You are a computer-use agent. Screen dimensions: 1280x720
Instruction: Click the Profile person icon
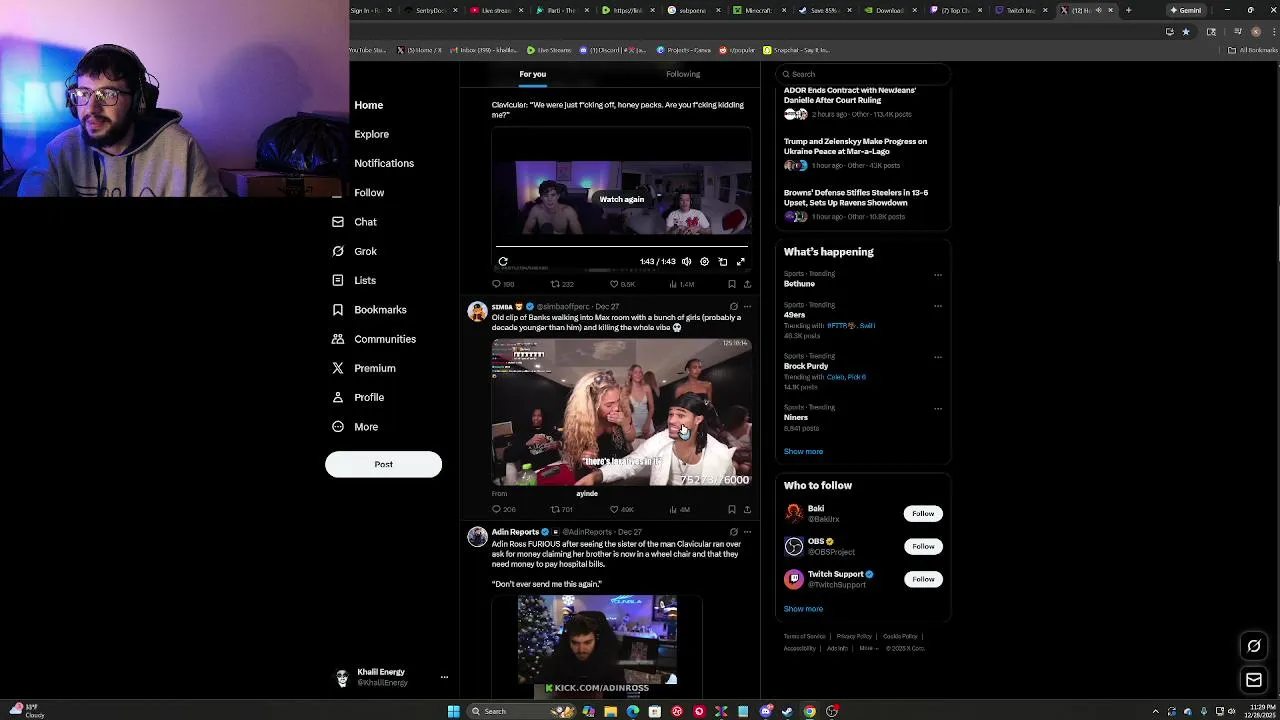(338, 397)
